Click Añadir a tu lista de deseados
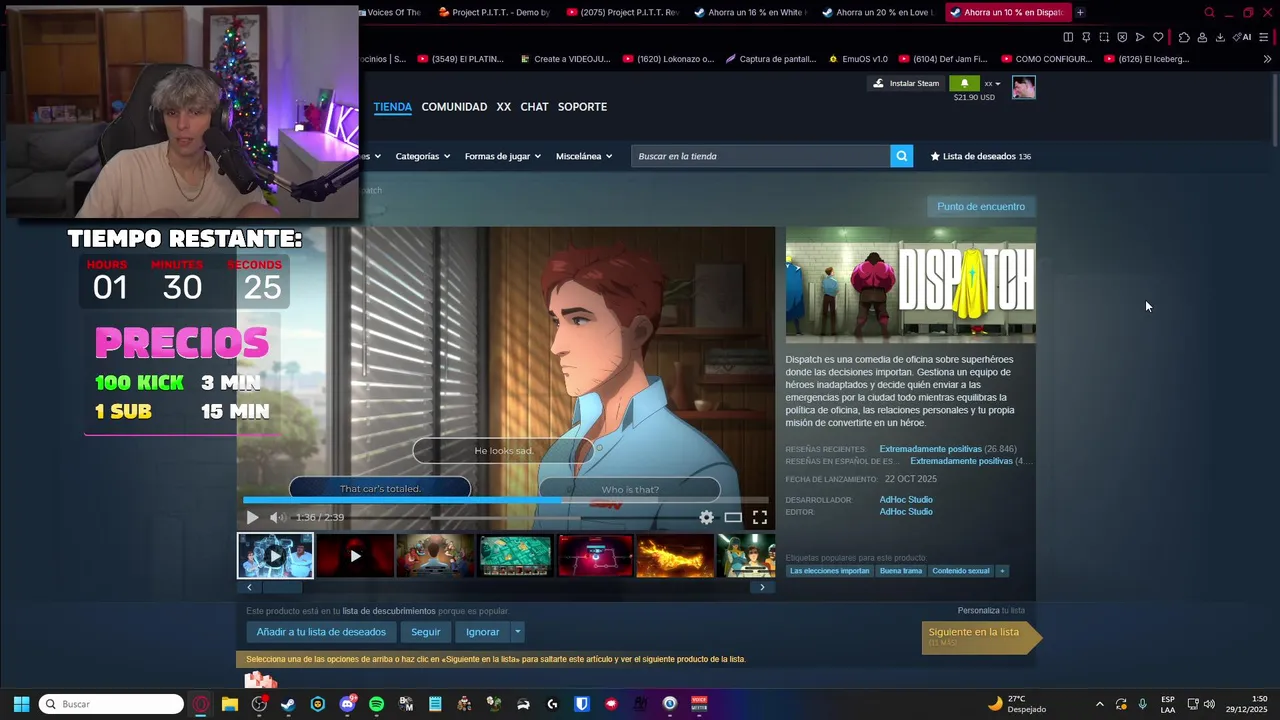Viewport: 1280px width, 720px height. point(321,632)
